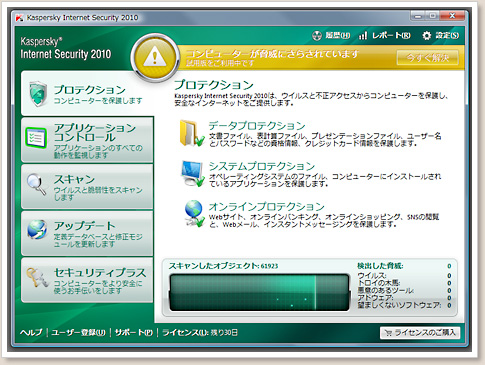Screen dimensions: 485x365
Task: Click the folder data protection icon
Action: click(x=192, y=133)
